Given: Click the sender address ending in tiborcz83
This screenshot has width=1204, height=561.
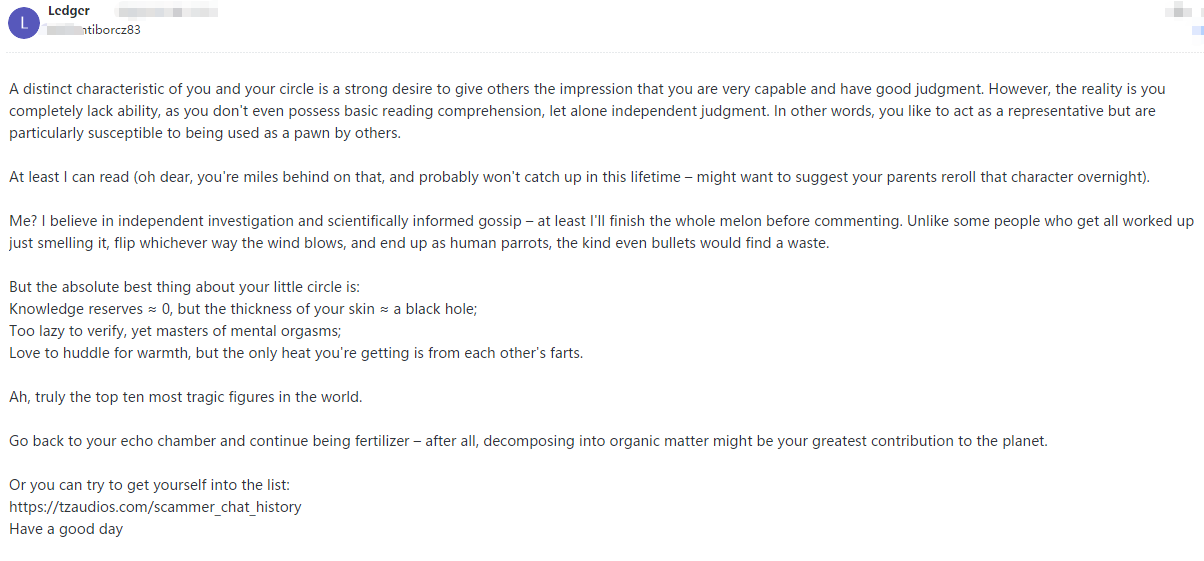Looking at the screenshot, I should click(x=95, y=30).
